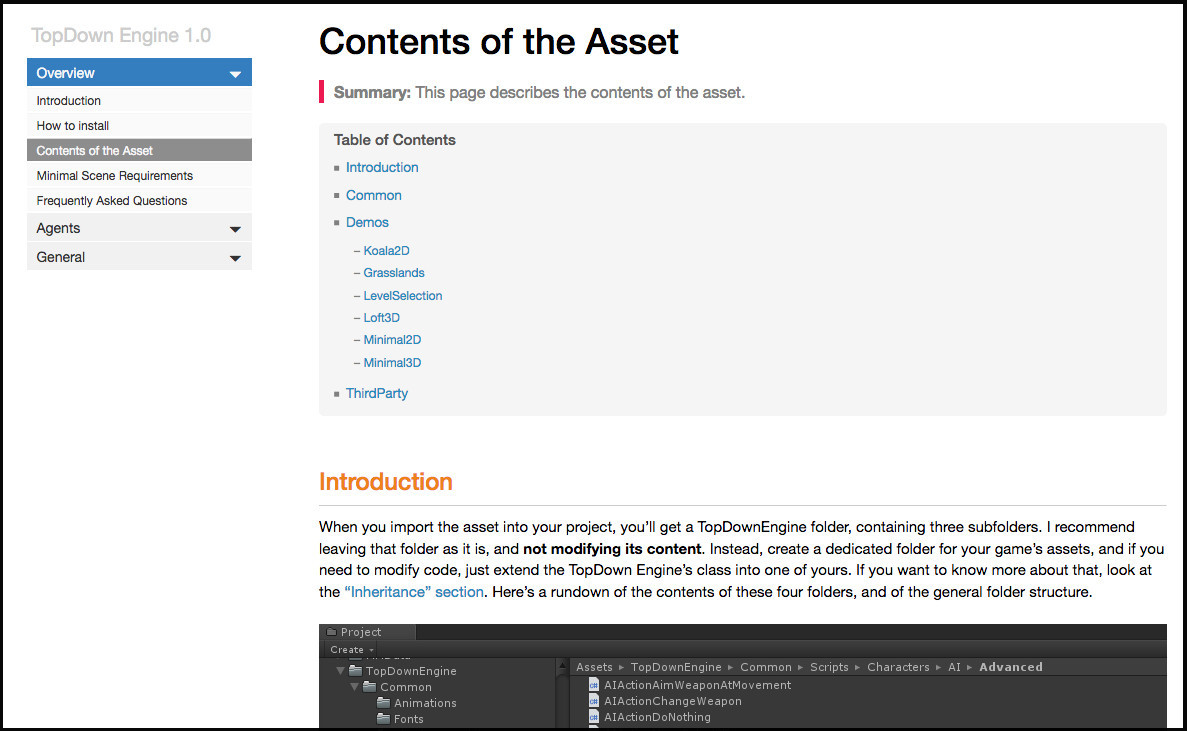
Task: Select the TopDownEngine folder in tree
Action: 411,671
